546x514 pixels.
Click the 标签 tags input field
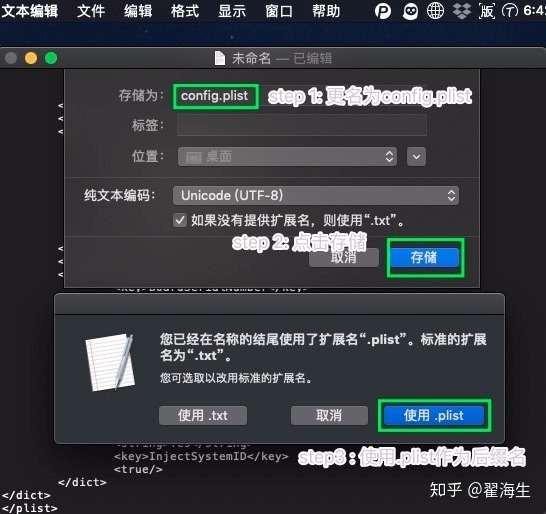click(302, 125)
